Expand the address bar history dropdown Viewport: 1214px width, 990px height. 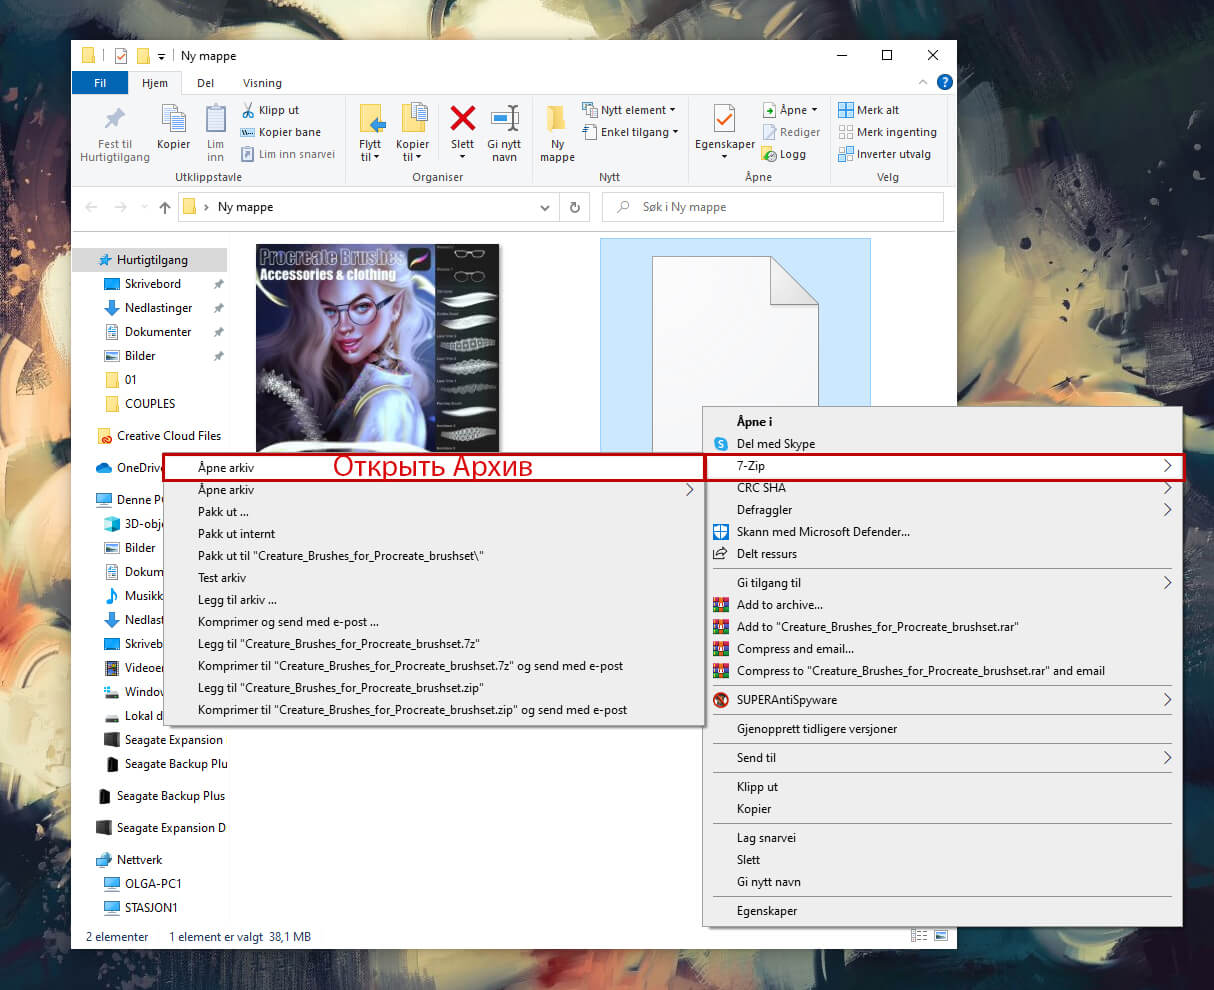pos(545,207)
